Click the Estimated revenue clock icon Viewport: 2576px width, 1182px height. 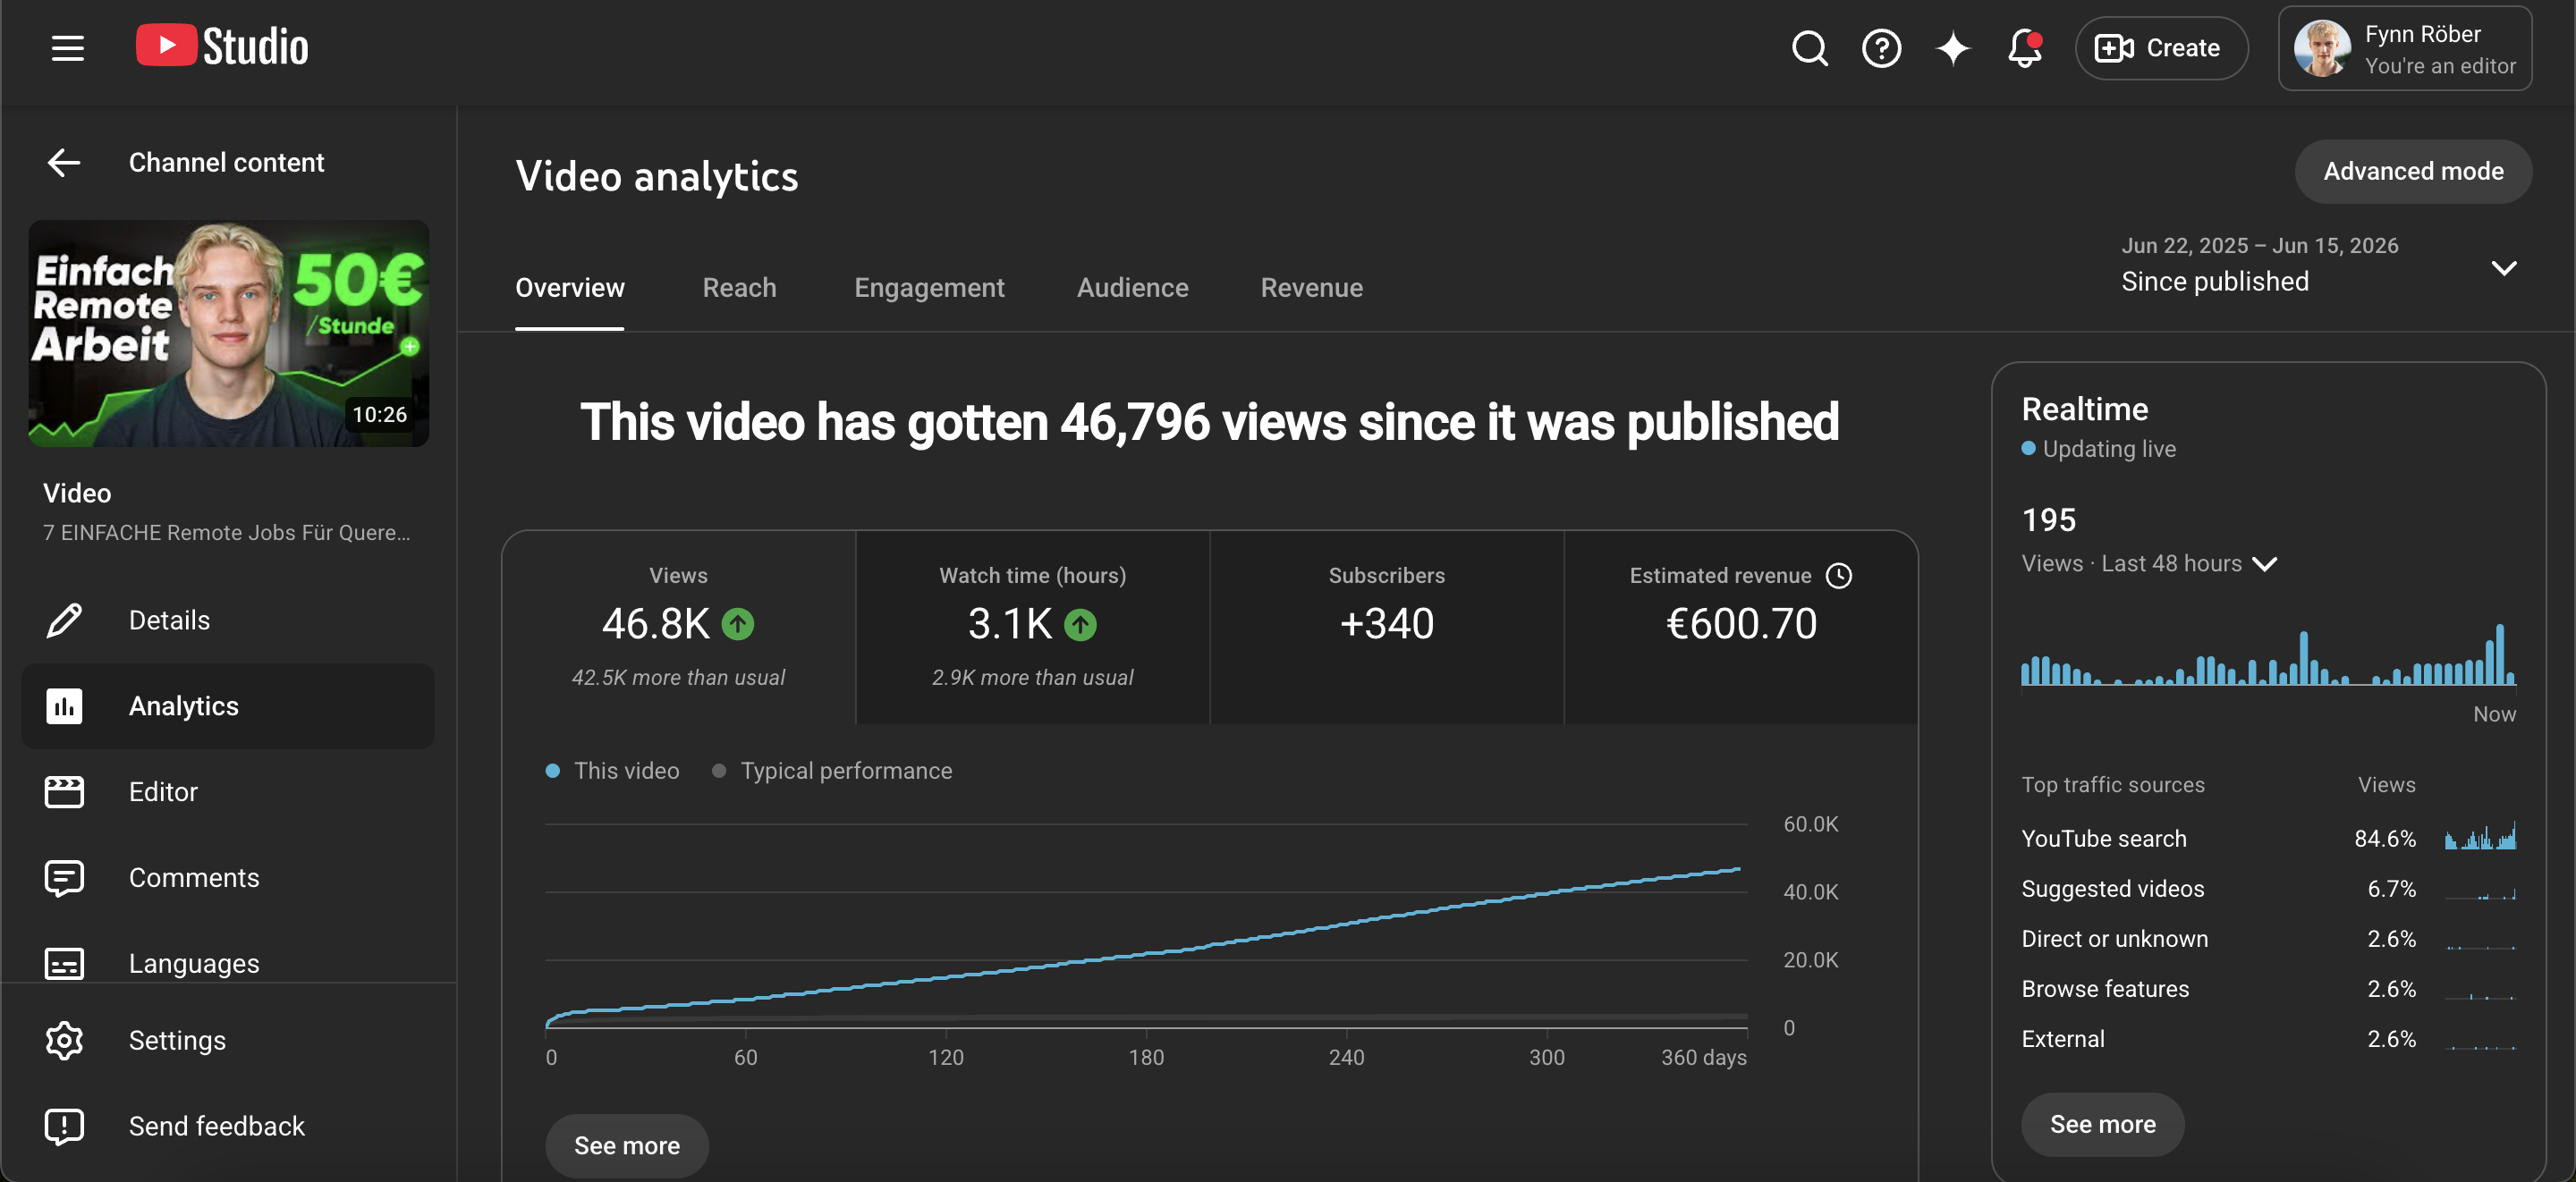pos(1838,575)
